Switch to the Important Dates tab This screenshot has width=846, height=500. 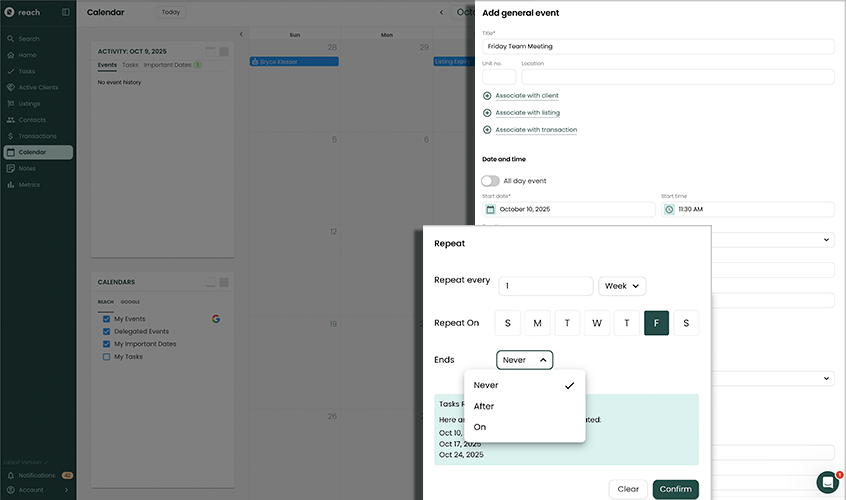pos(167,65)
